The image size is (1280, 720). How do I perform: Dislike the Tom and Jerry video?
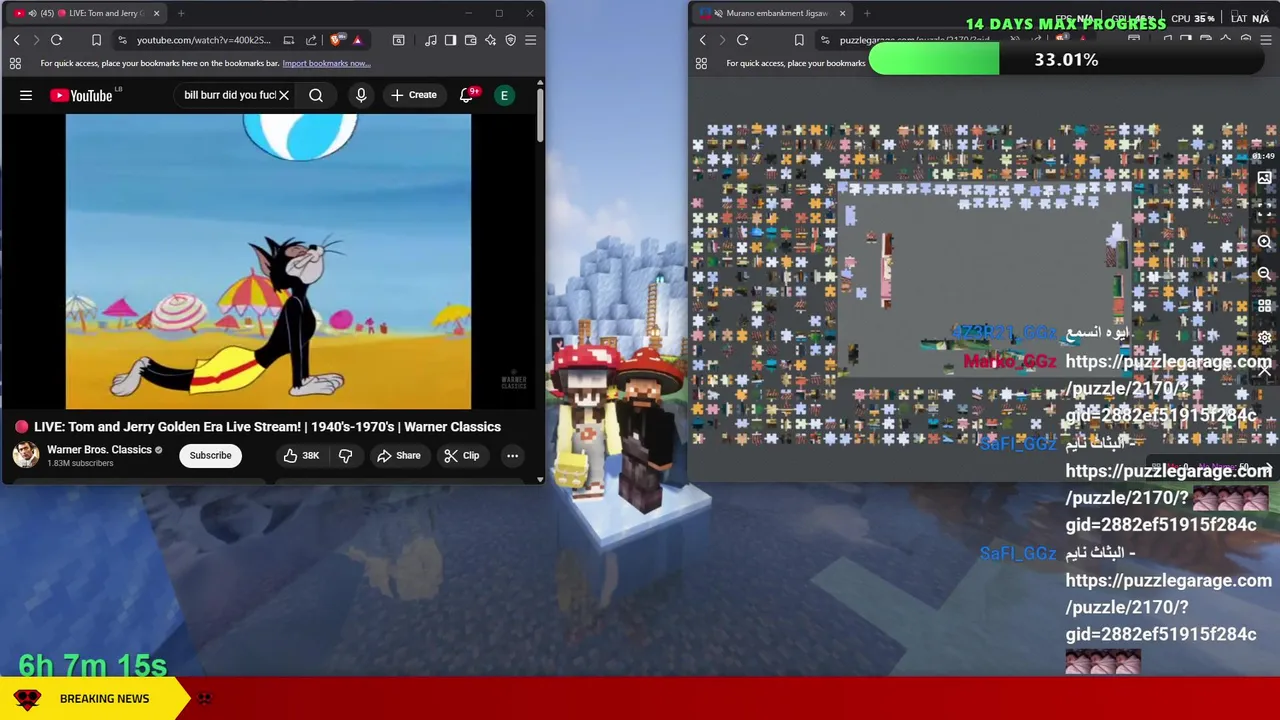point(345,455)
